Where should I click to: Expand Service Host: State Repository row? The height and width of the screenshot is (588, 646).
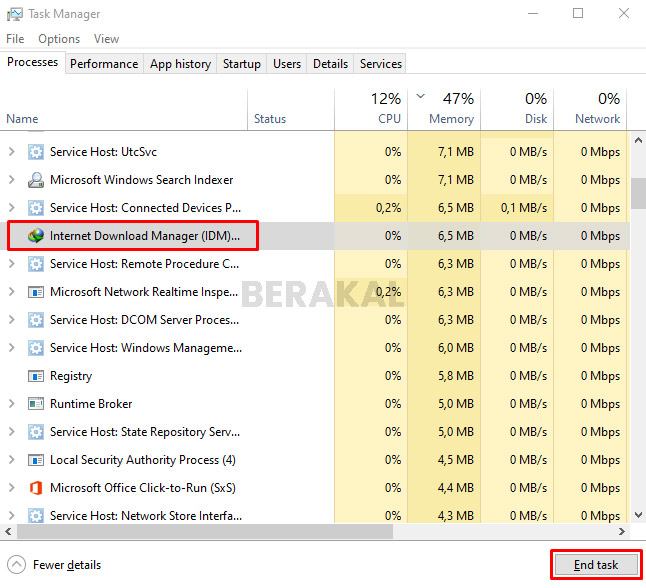pos(12,432)
